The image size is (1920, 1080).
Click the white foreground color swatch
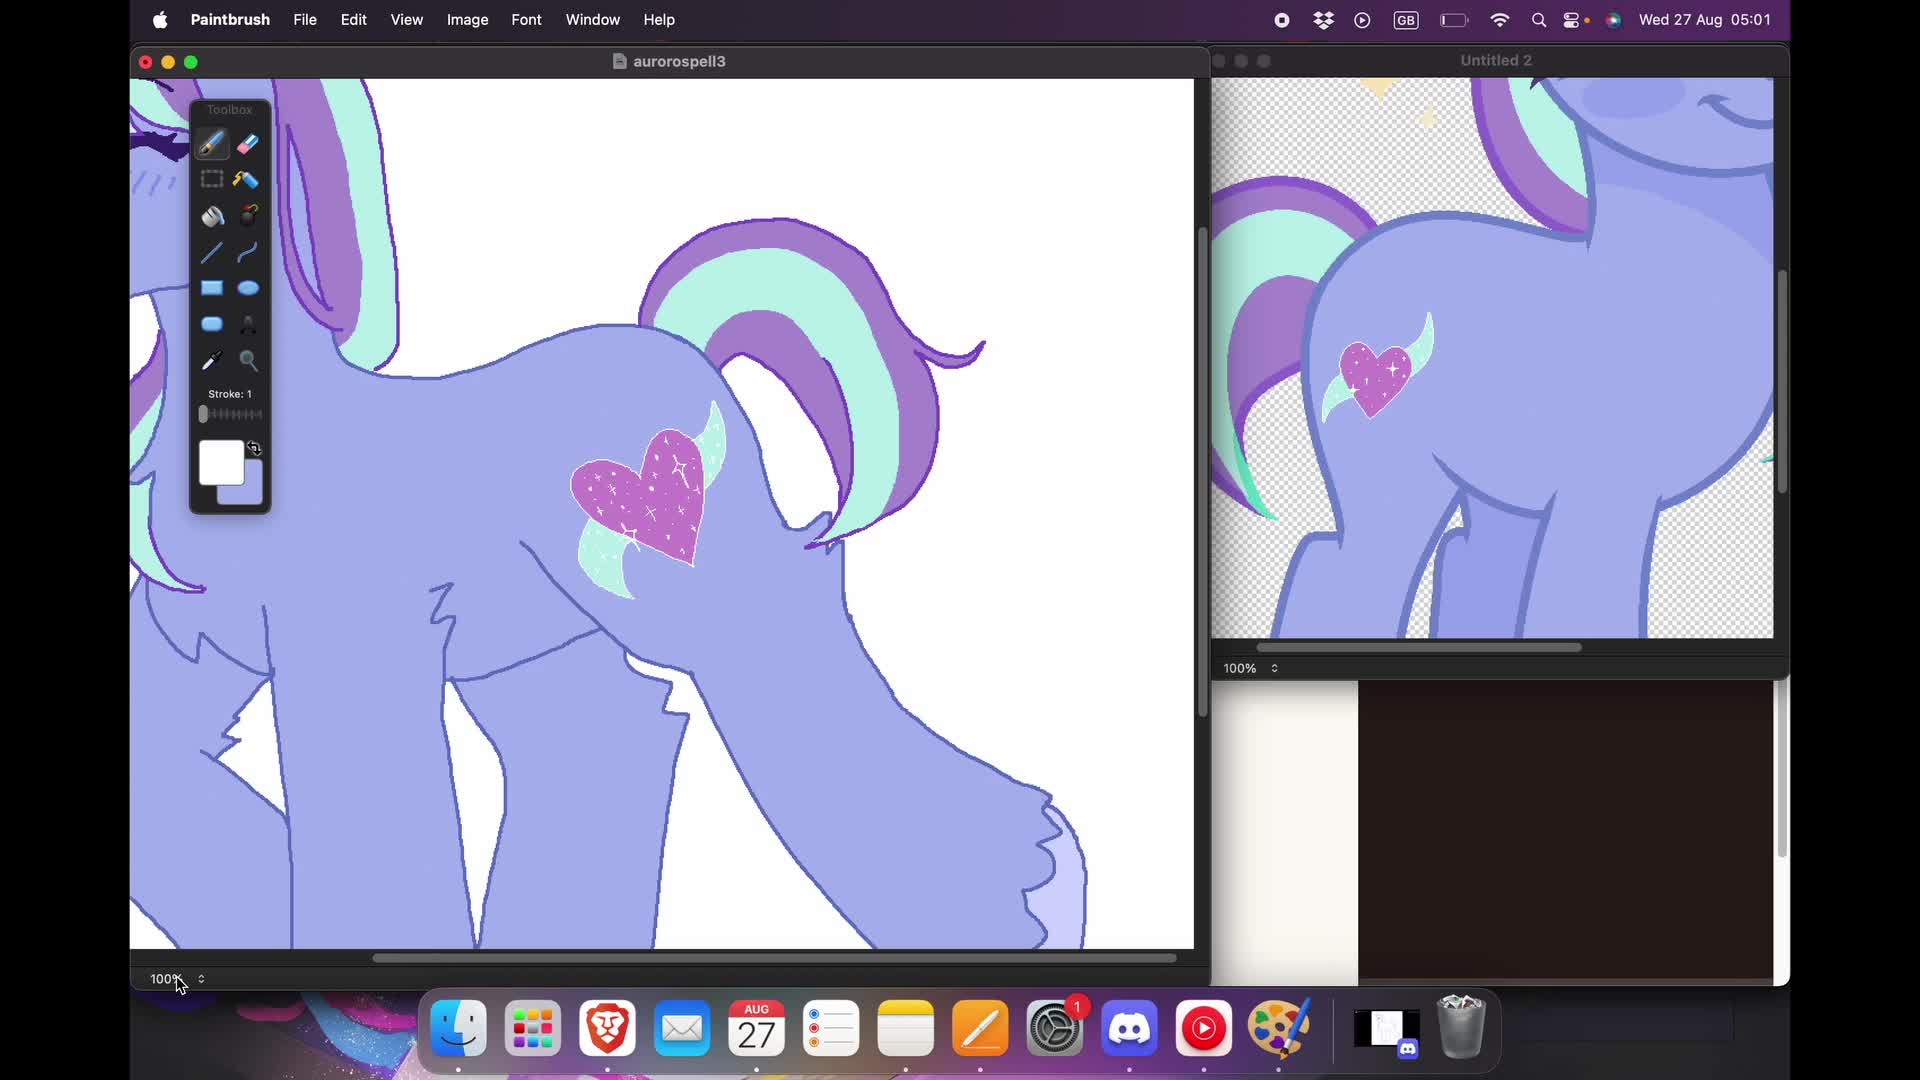coord(220,462)
